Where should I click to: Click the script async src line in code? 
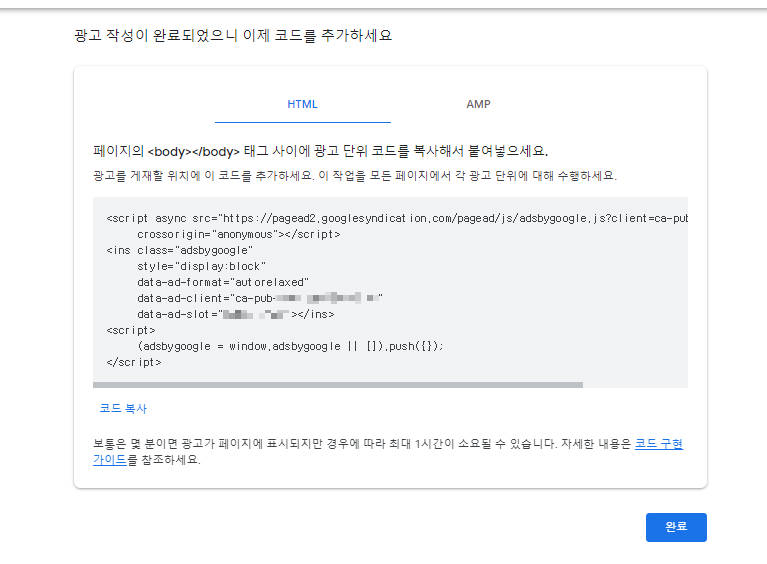[397, 218]
